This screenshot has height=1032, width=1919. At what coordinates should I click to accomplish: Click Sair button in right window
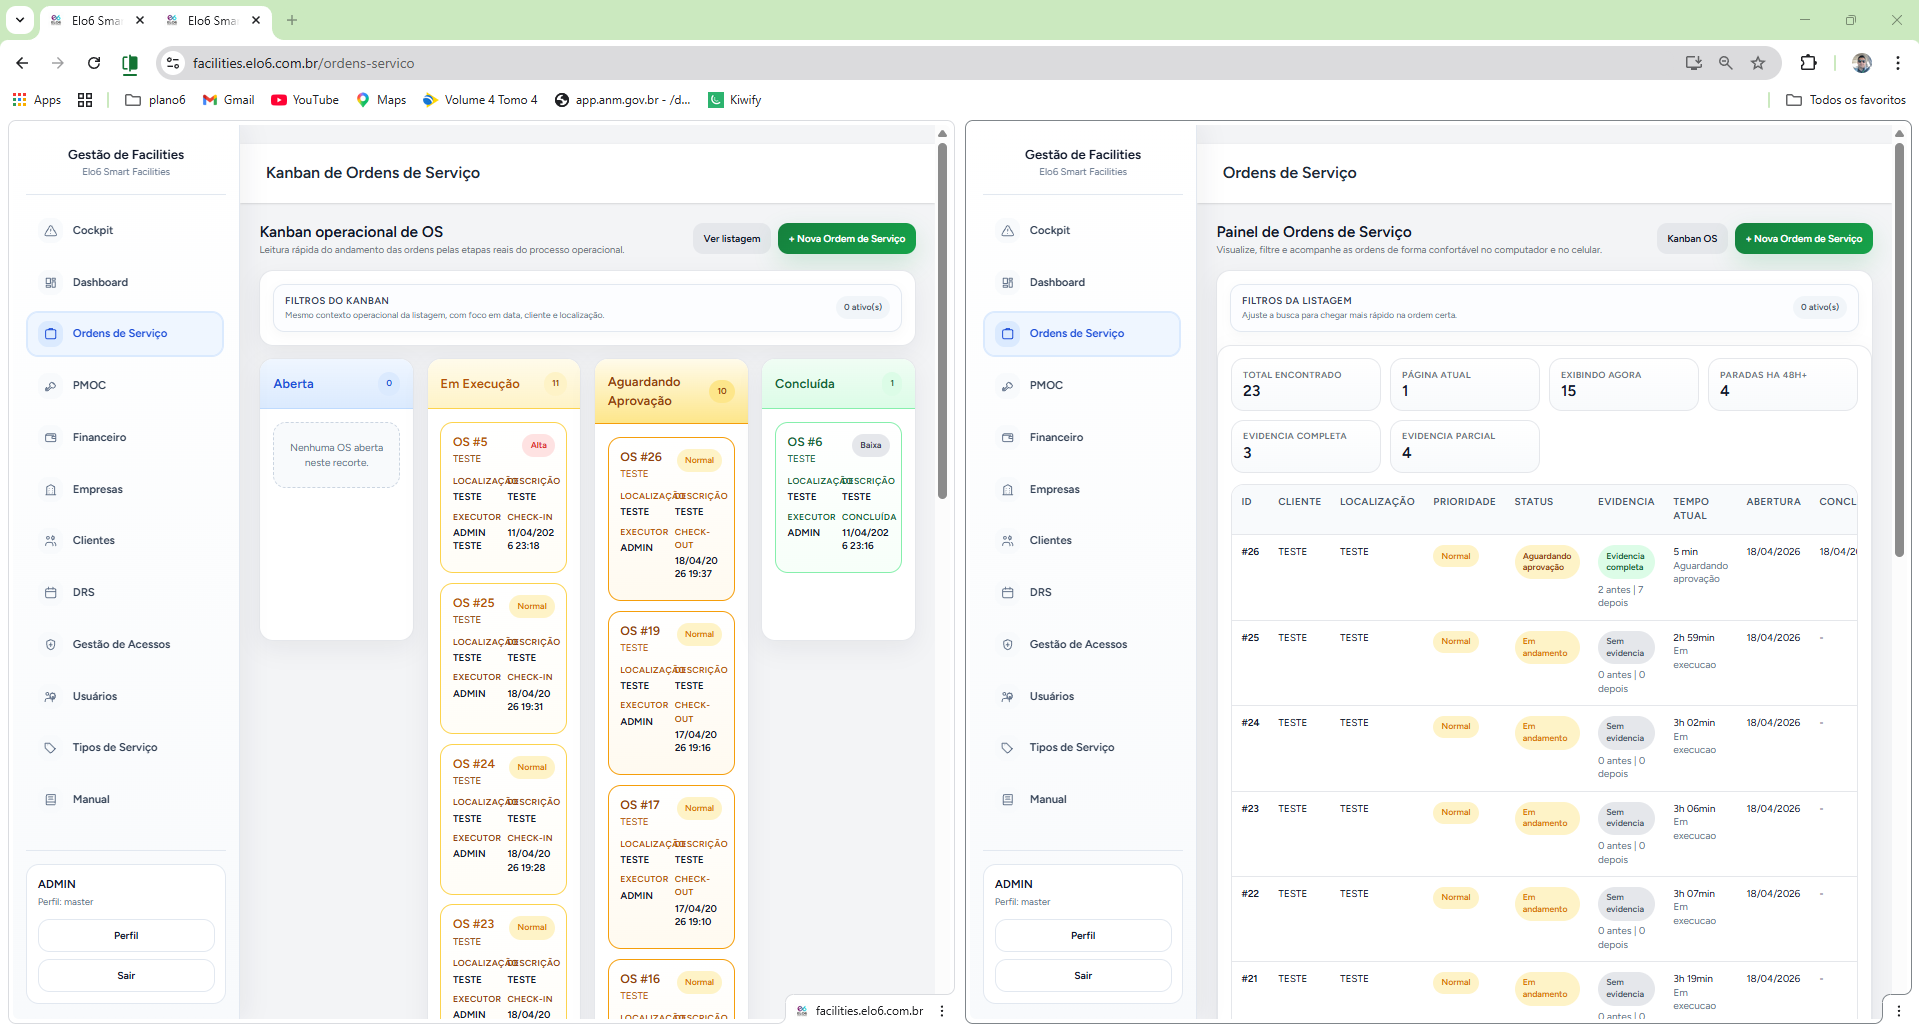tap(1083, 976)
